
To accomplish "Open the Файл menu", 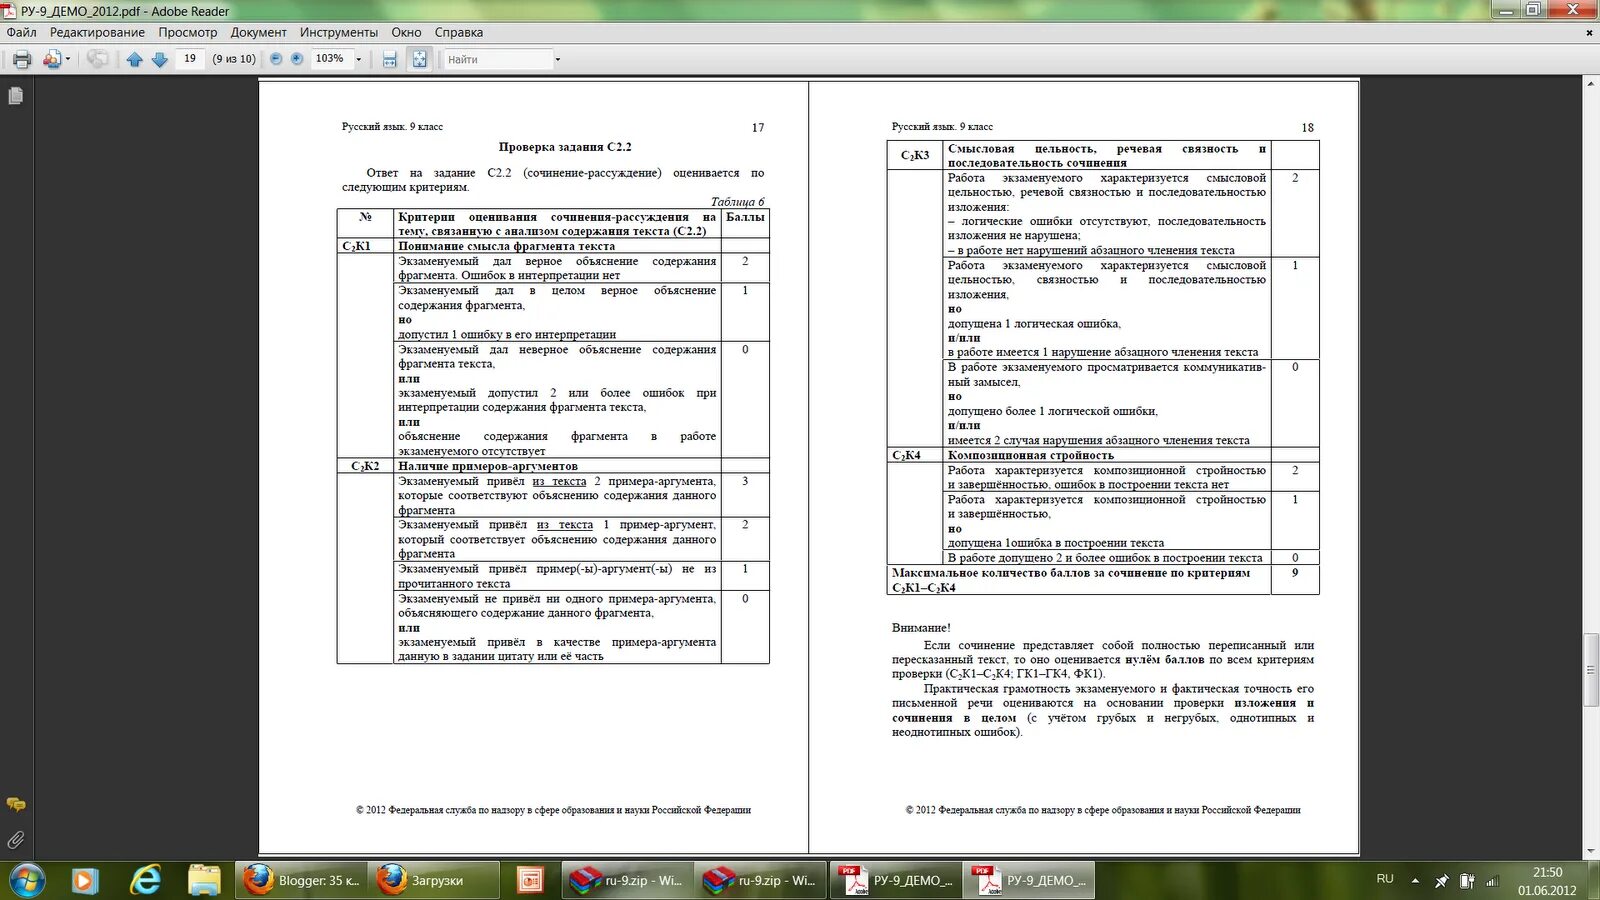I will [x=22, y=32].
